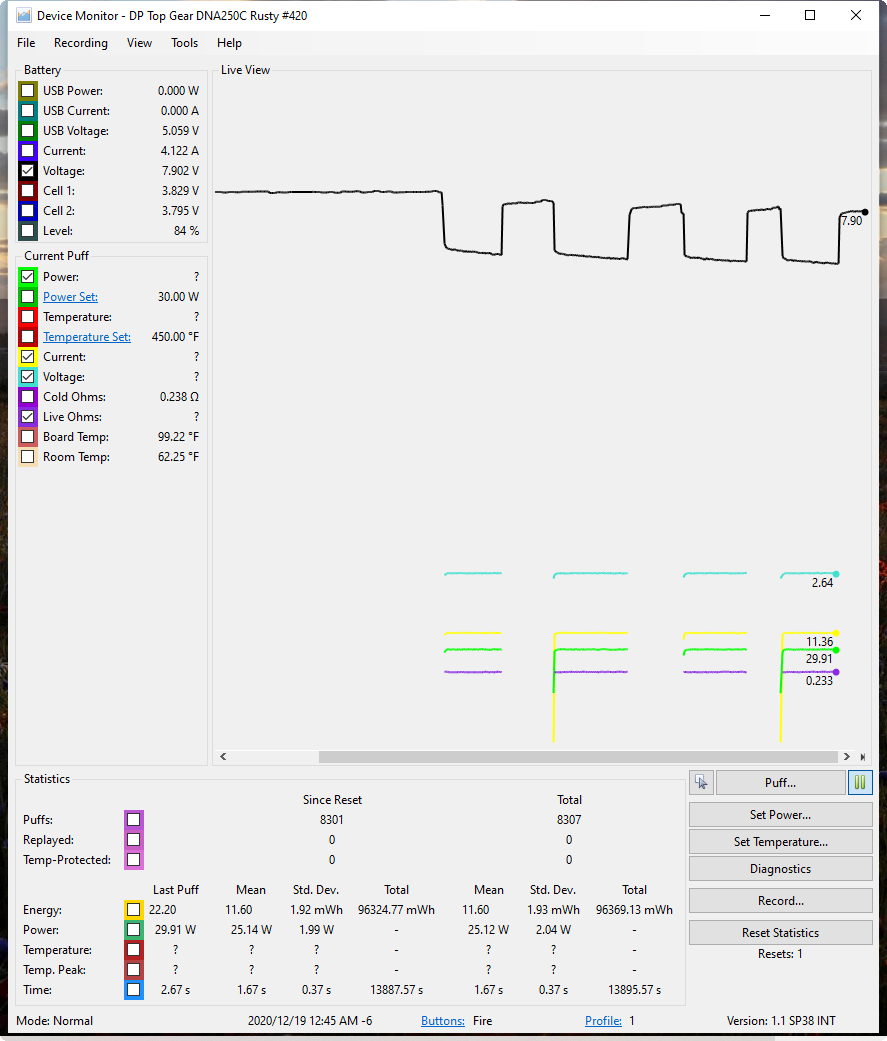Image resolution: width=887 pixels, height=1041 pixels.
Task: Enable the Board Temp checkbox
Action: [x=28, y=437]
